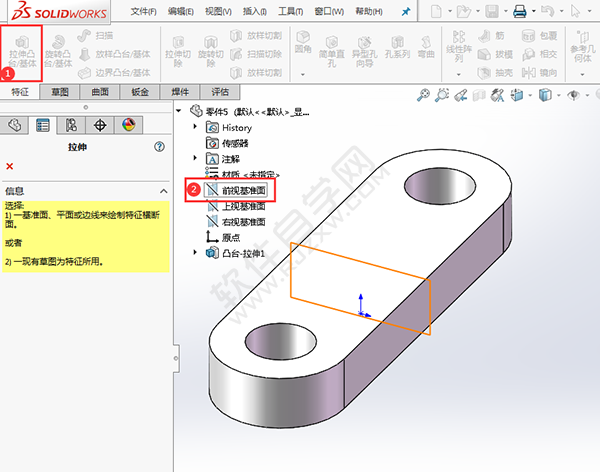600x472 pixels.
Task: Click the Fillet (圆角) tool
Action: tap(303, 42)
